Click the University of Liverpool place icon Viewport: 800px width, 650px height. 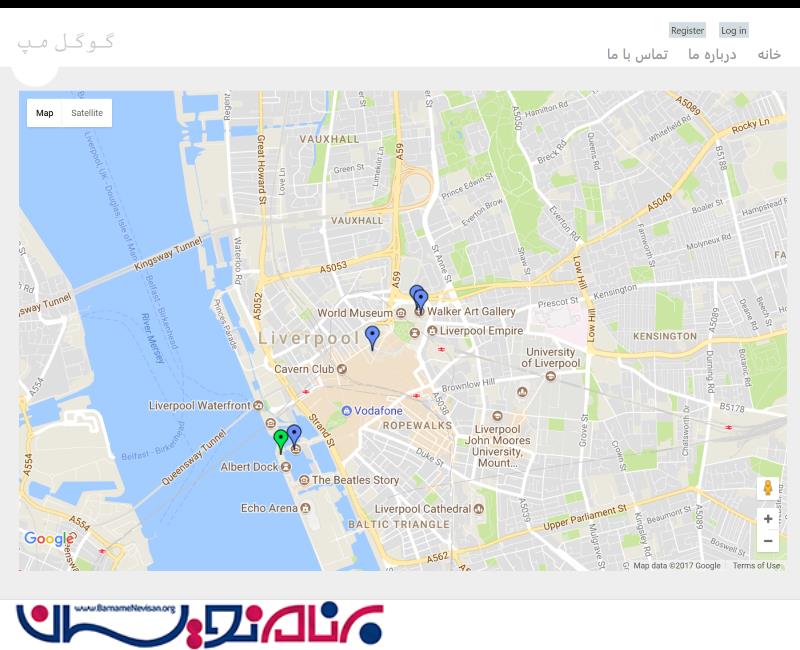[550, 376]
